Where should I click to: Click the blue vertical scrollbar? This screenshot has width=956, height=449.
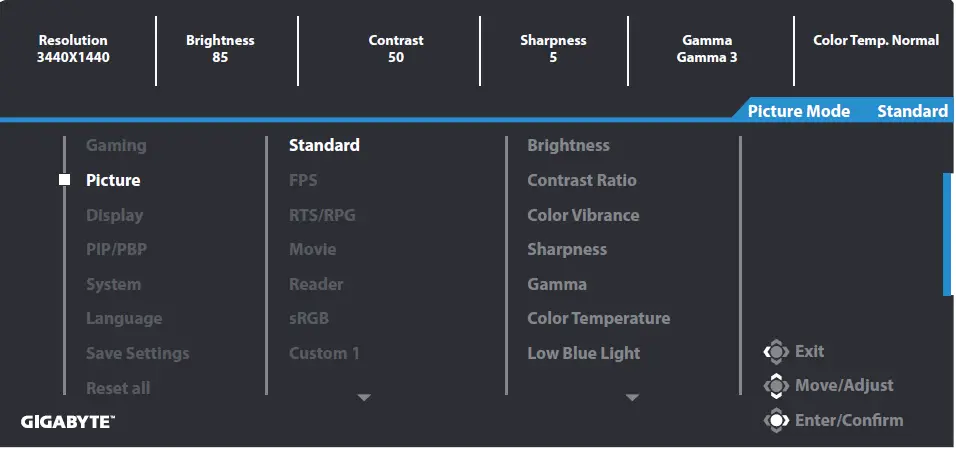click(947, 234)
